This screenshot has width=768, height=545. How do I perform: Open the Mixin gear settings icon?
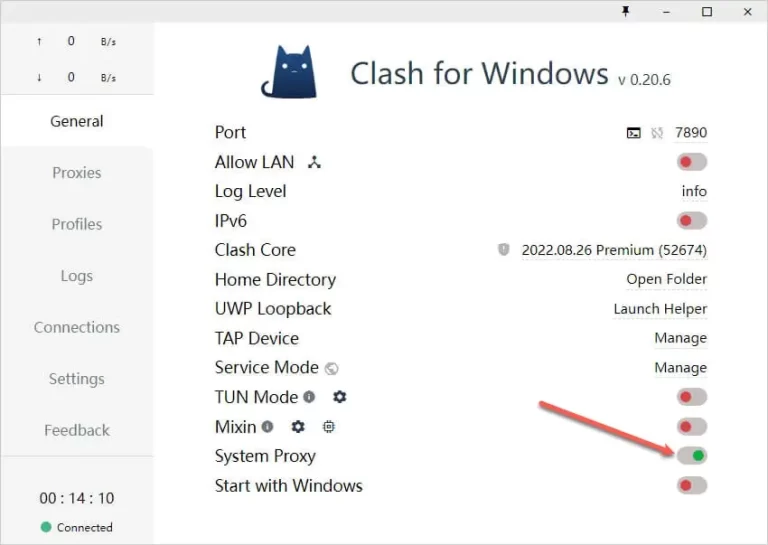click(298, 427)
